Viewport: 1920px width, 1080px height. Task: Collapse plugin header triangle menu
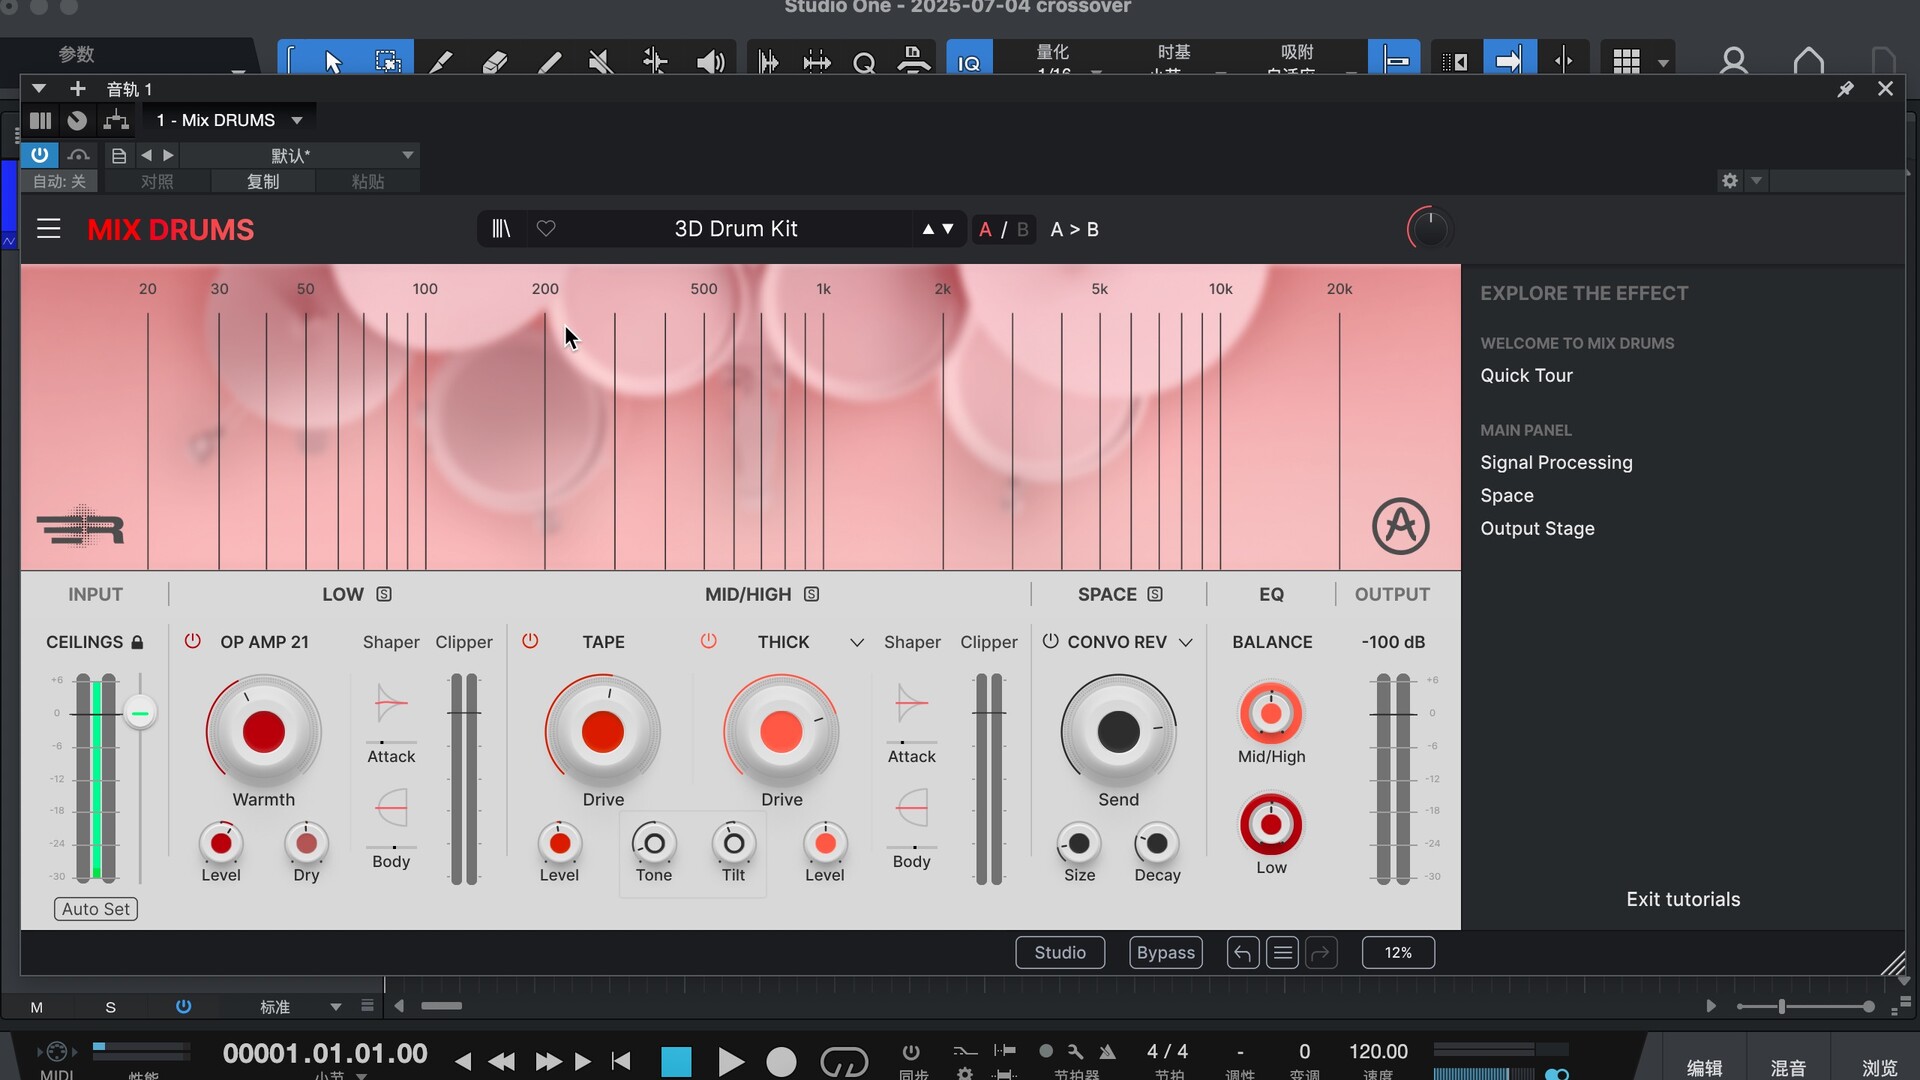(39, 89)
